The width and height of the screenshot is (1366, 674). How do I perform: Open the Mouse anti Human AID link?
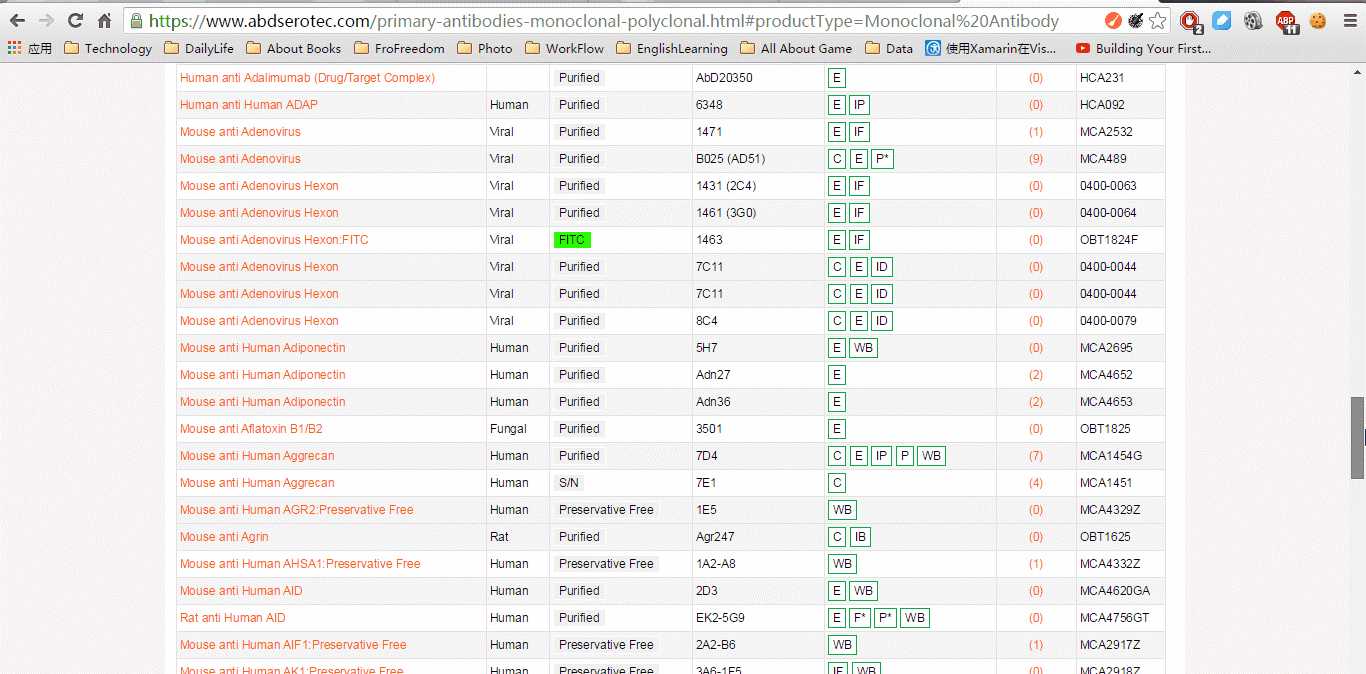pos(241,591)
